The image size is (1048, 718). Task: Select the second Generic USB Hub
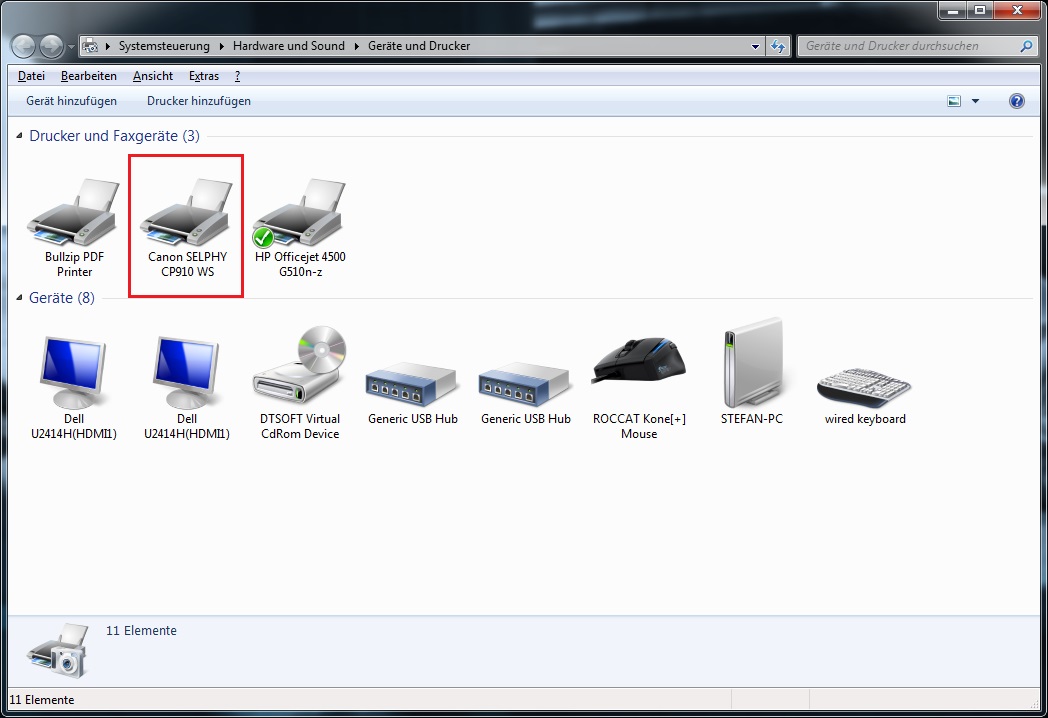click(x=525, y=394)
